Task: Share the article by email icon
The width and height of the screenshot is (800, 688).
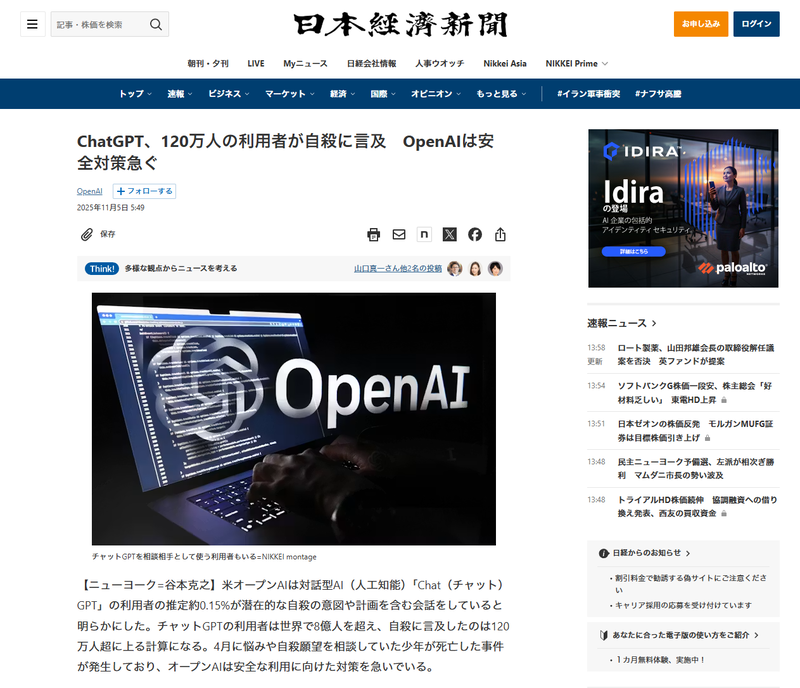Action: click(398, 234)
